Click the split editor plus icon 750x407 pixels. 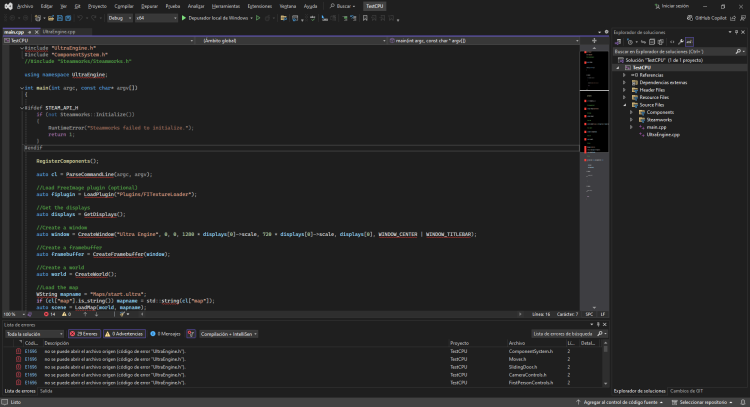tap(594, 41)
